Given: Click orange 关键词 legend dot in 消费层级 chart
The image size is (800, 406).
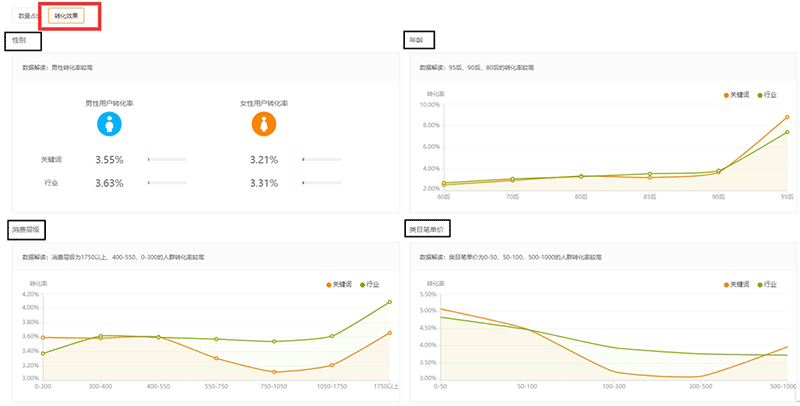Looking at the screenshot, I should (328, 285).
